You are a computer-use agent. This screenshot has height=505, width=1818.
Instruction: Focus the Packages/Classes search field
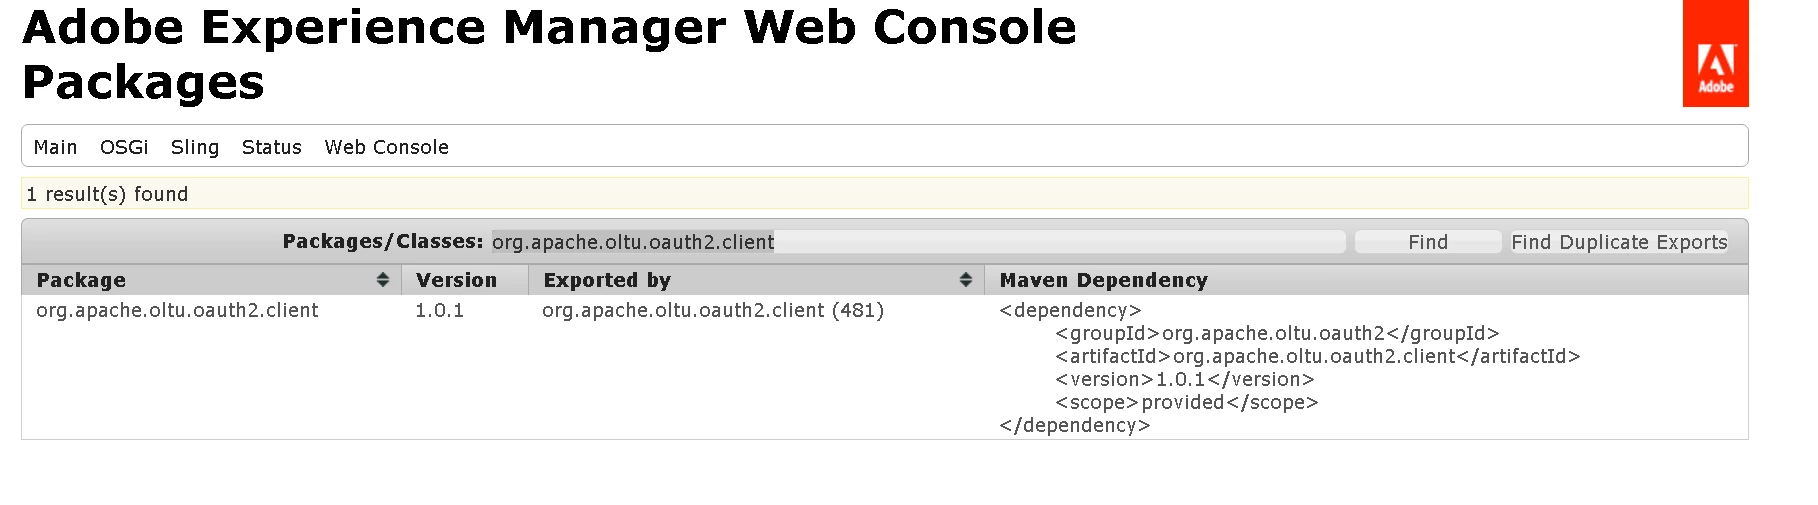click(x=918, y=242)
